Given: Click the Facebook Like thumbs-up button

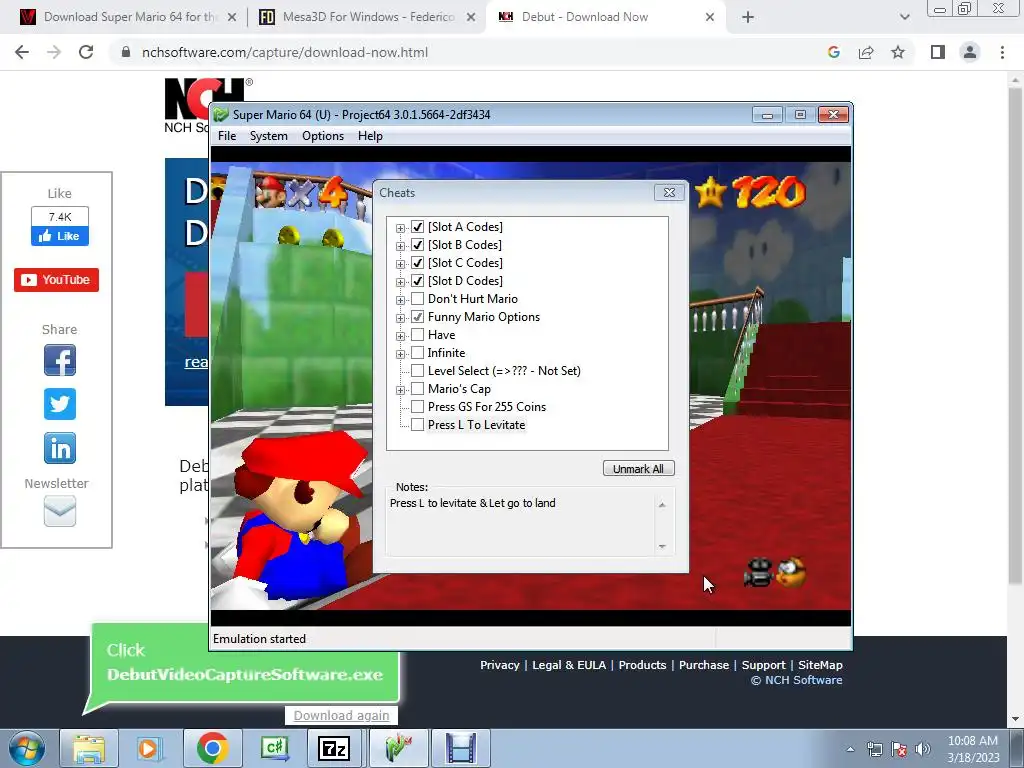Looking at the screenshot, I should pyautogui.click(x=59, y=236).
